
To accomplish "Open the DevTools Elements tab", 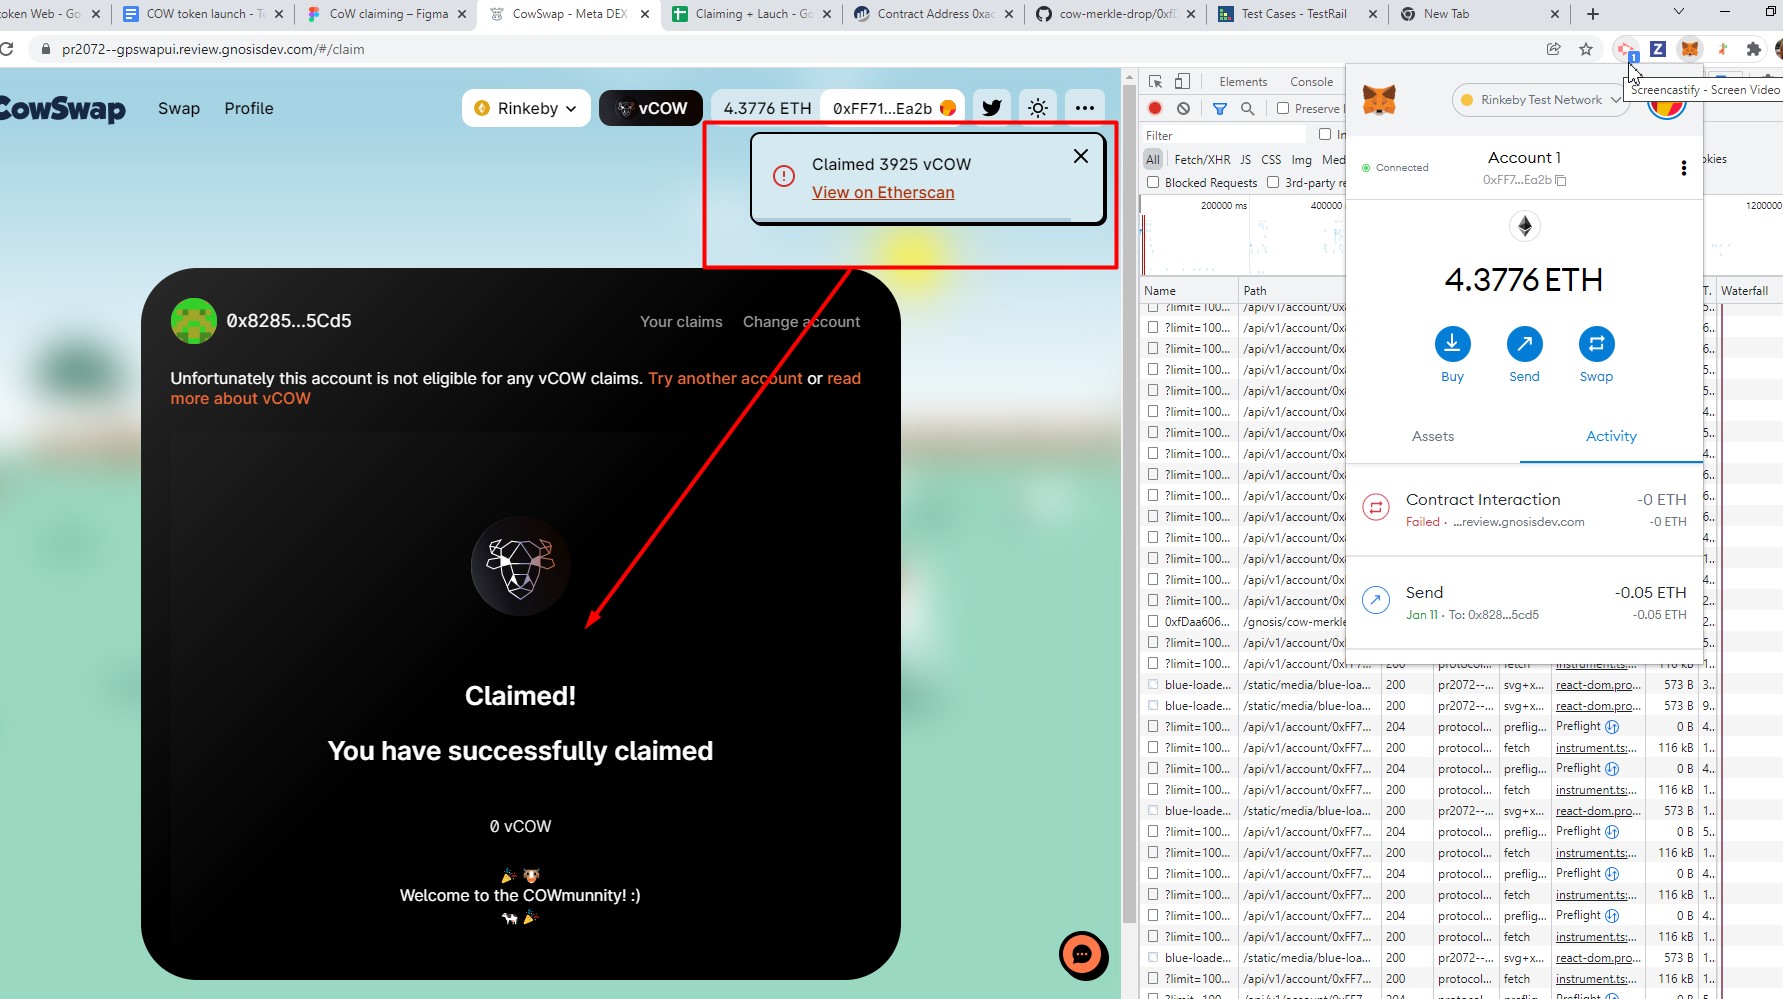I will click(x=1243, y=81).
